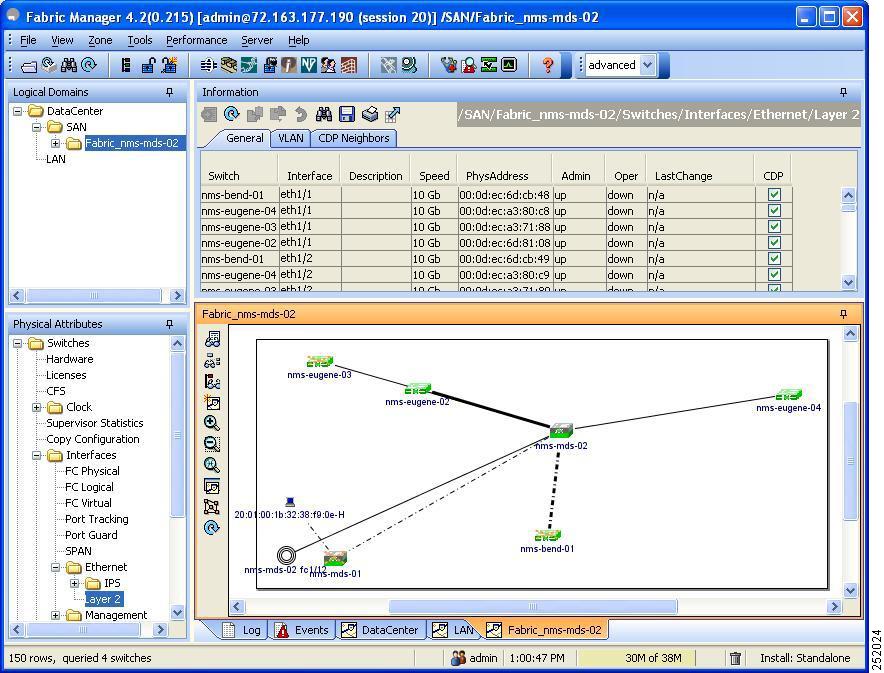This screenshot has width=884, height=673.
Task: Toggle CDP checkbox for nms-eugene-04 eth1/1
Action: (774, 210)
